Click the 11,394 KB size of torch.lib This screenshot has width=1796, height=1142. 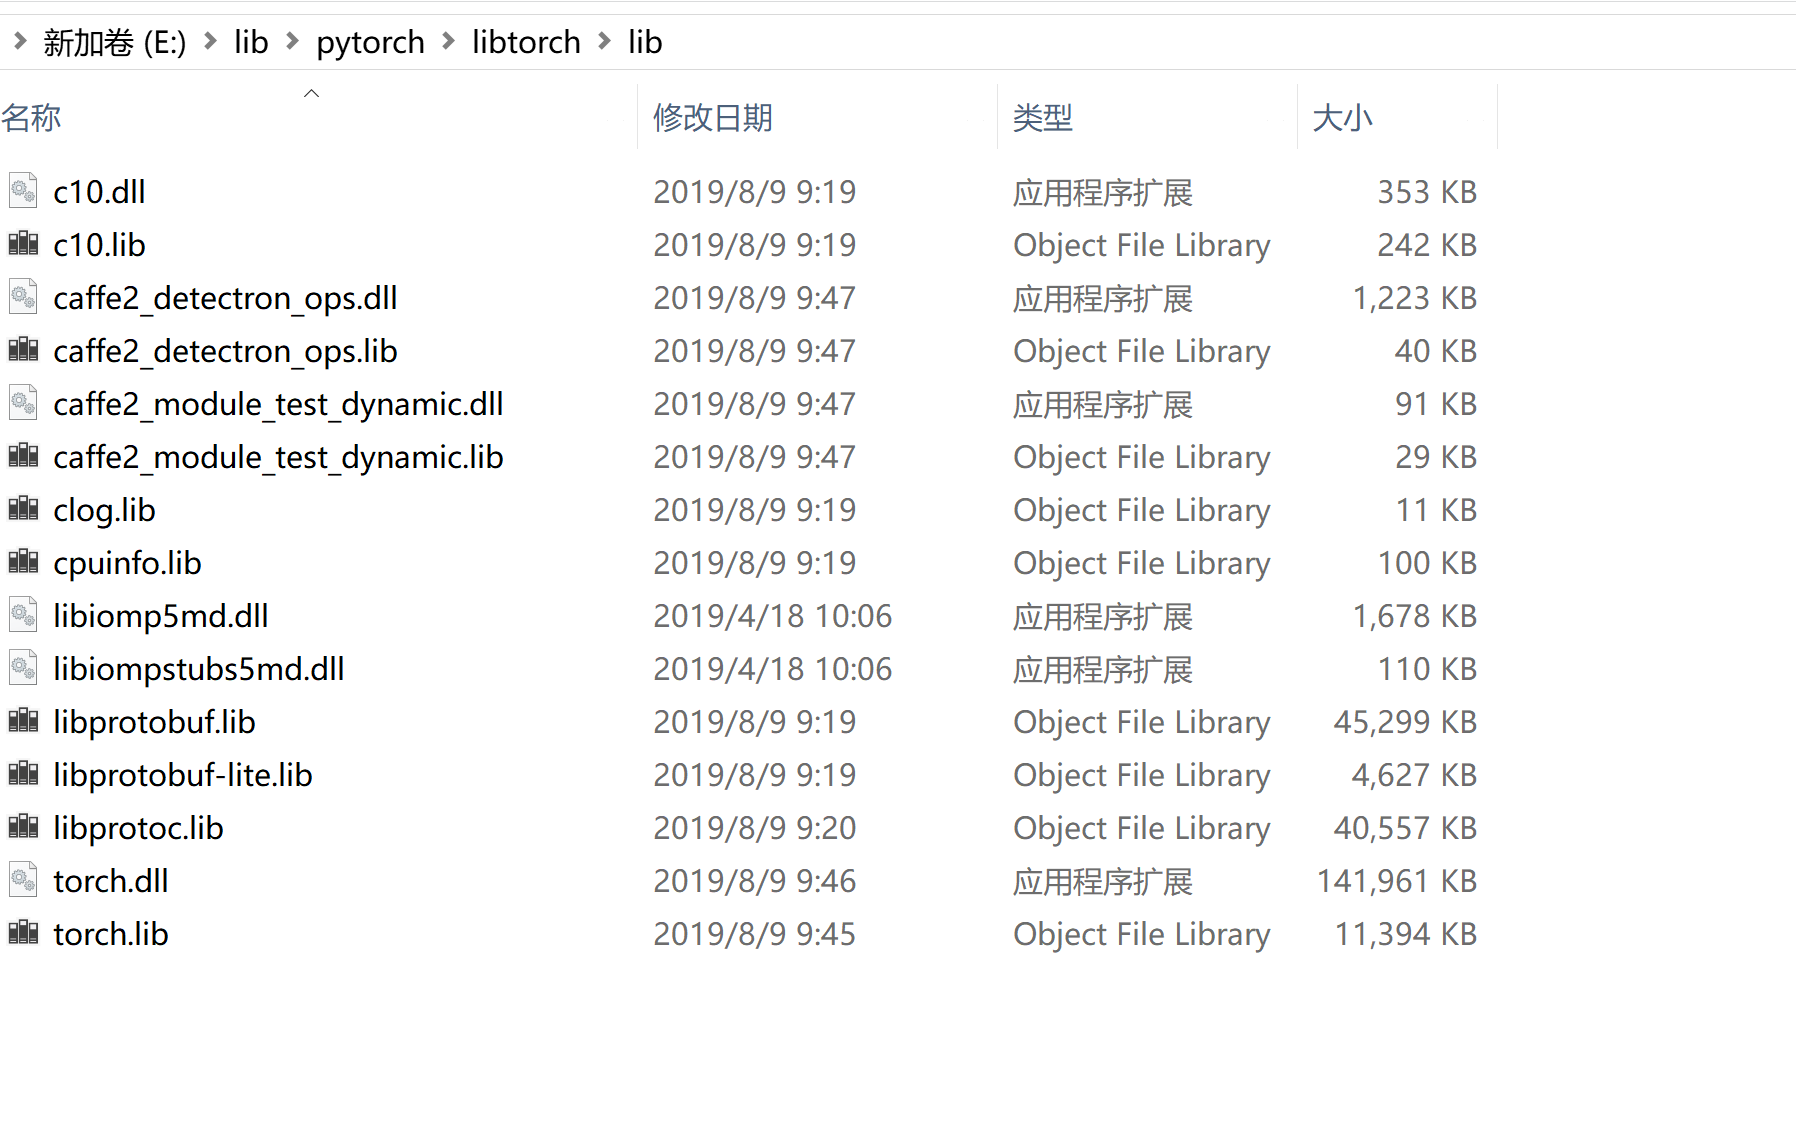coord(1406,934)
